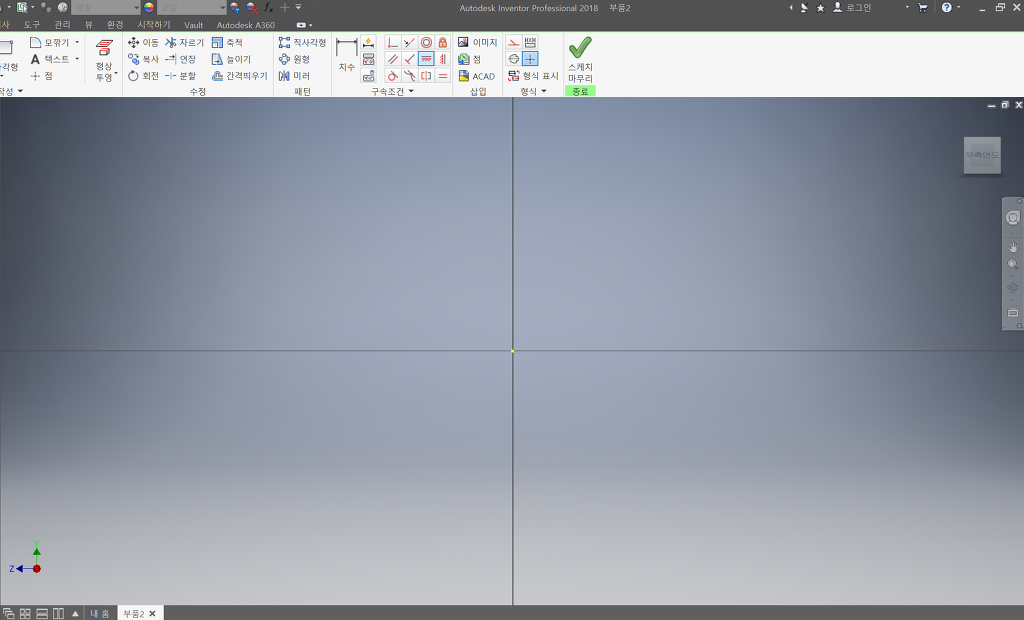Open the 도구 (Tools) ribbon tab
1024x620 pixels.
point(31,25)
